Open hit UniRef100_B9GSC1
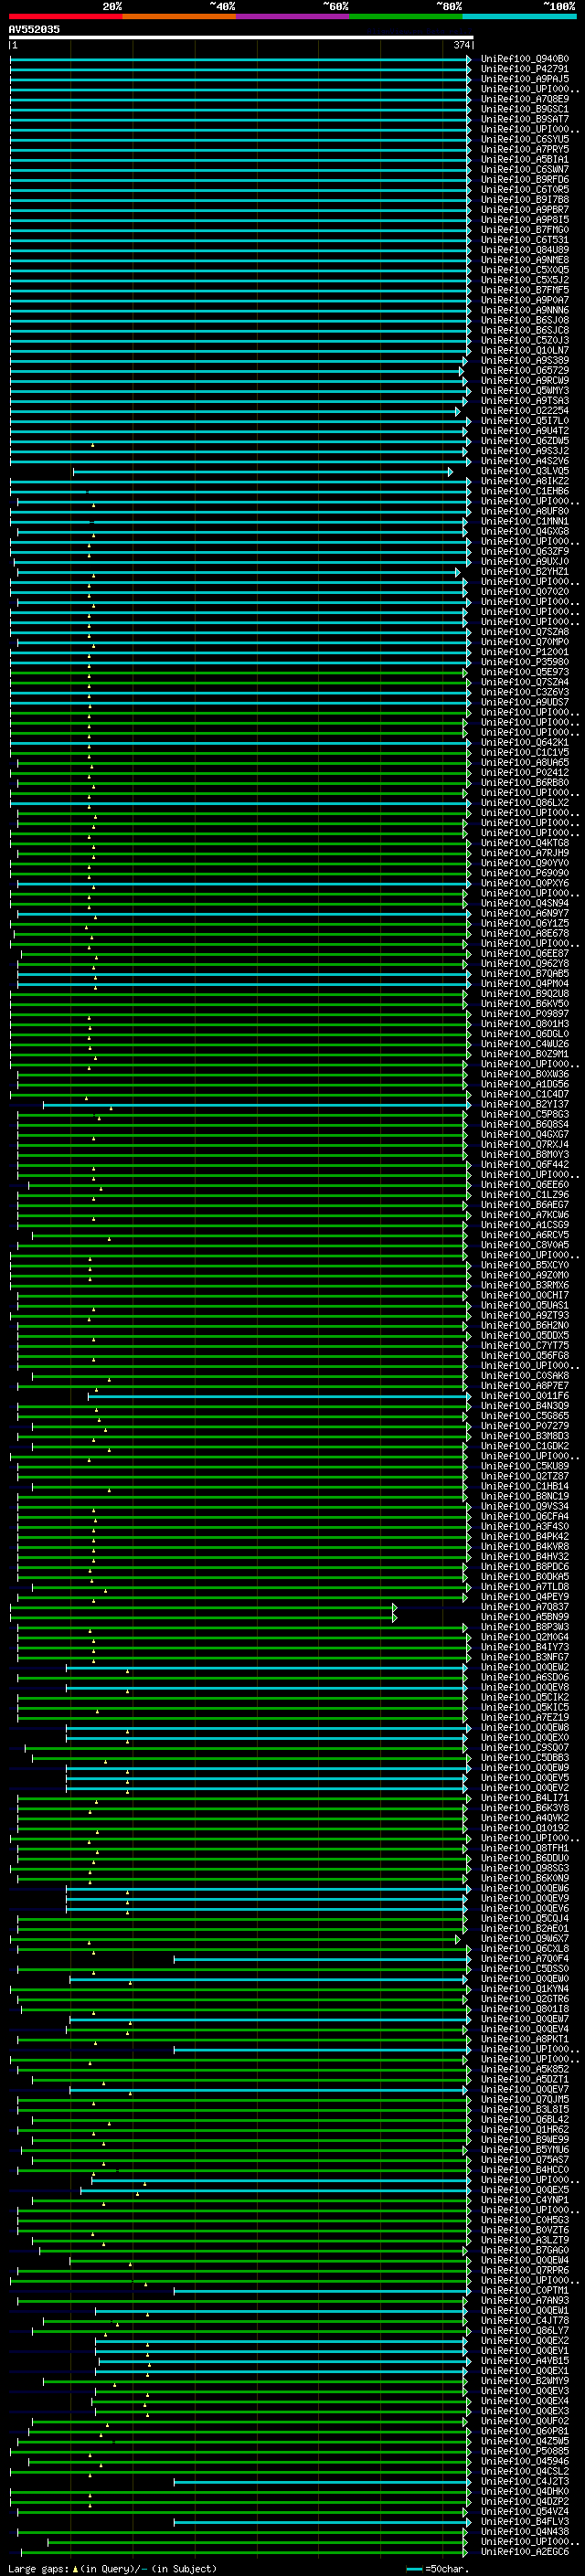The height and width of the screenshot is (2576, 585). pyautogui.click(x=525, y=109)
